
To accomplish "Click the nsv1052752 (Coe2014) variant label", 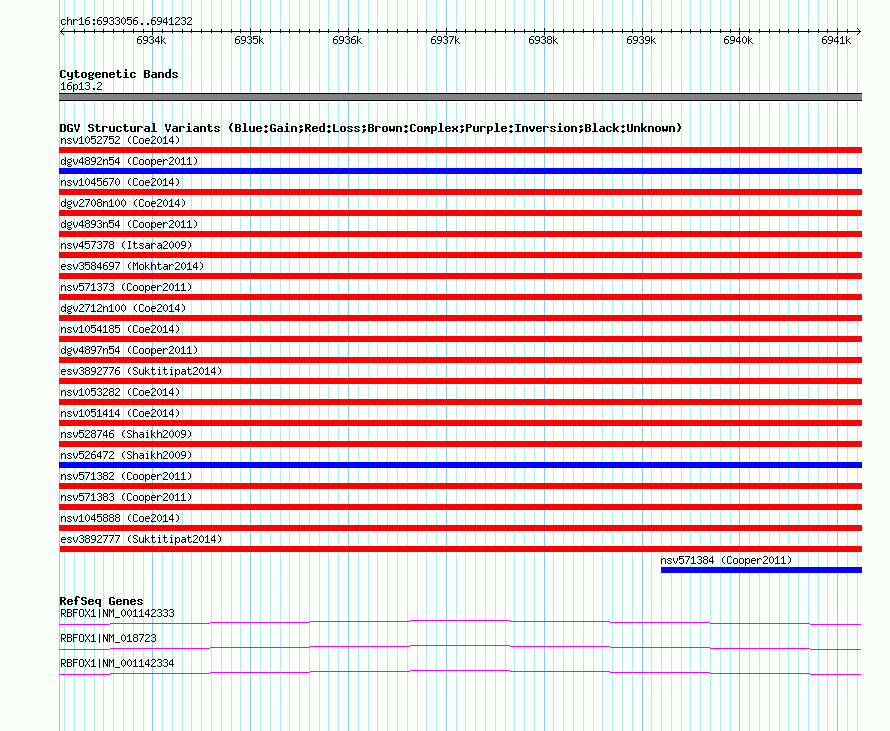I will [x=120, y=140].
